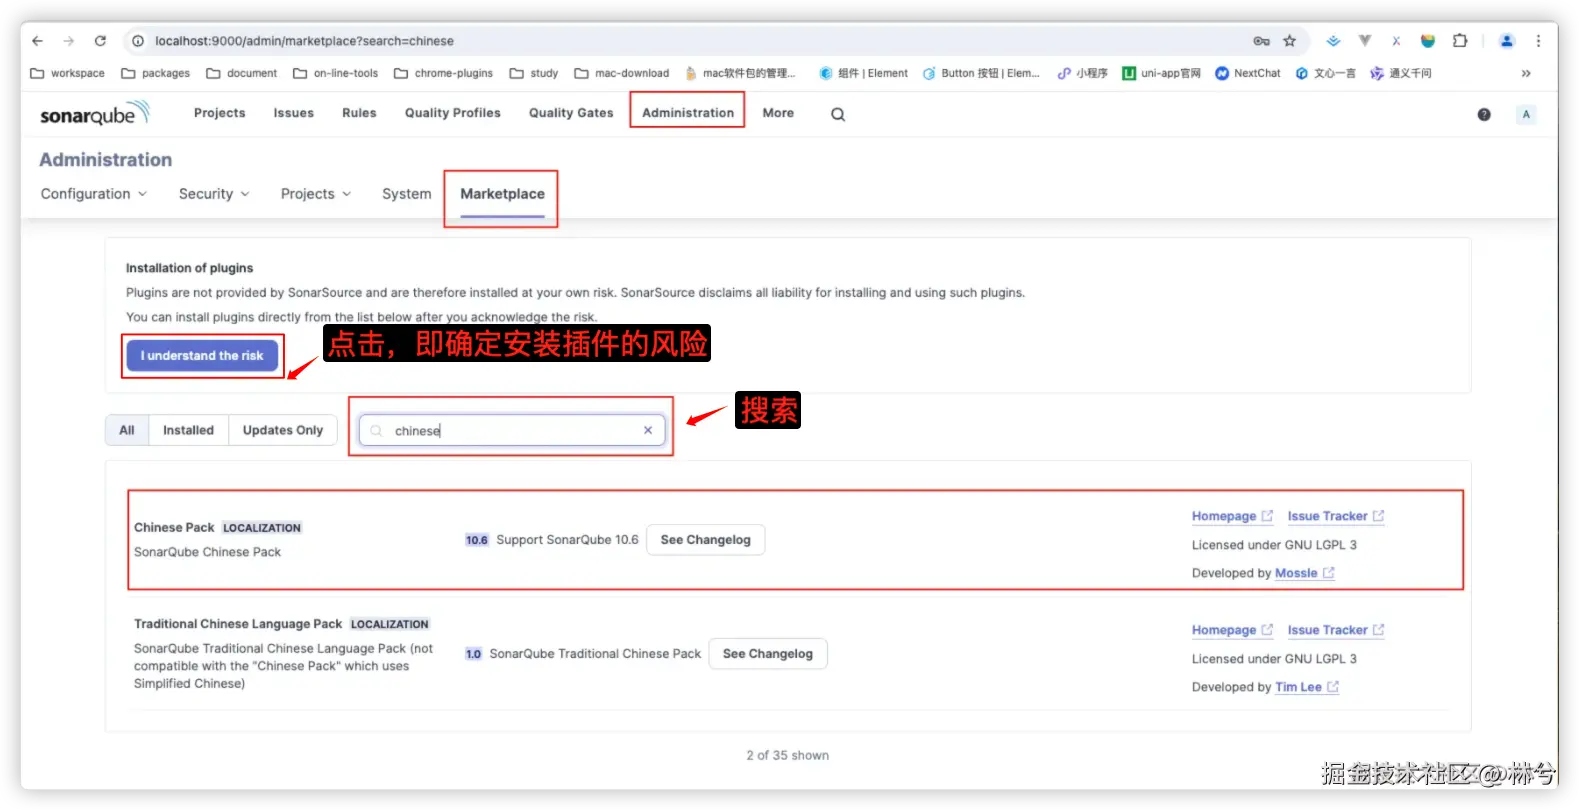Open the document bookmark folder
This screenshot has width=1579, height=810.
[x=242, y=73]
